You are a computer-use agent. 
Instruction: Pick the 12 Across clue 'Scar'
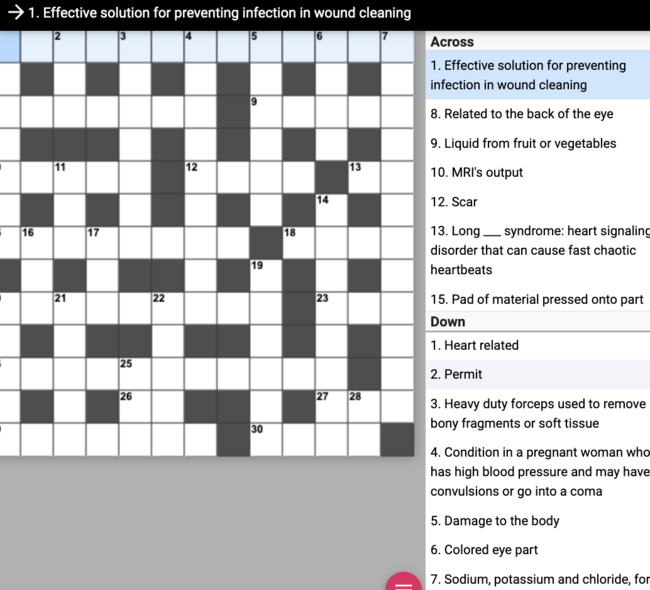453,202
